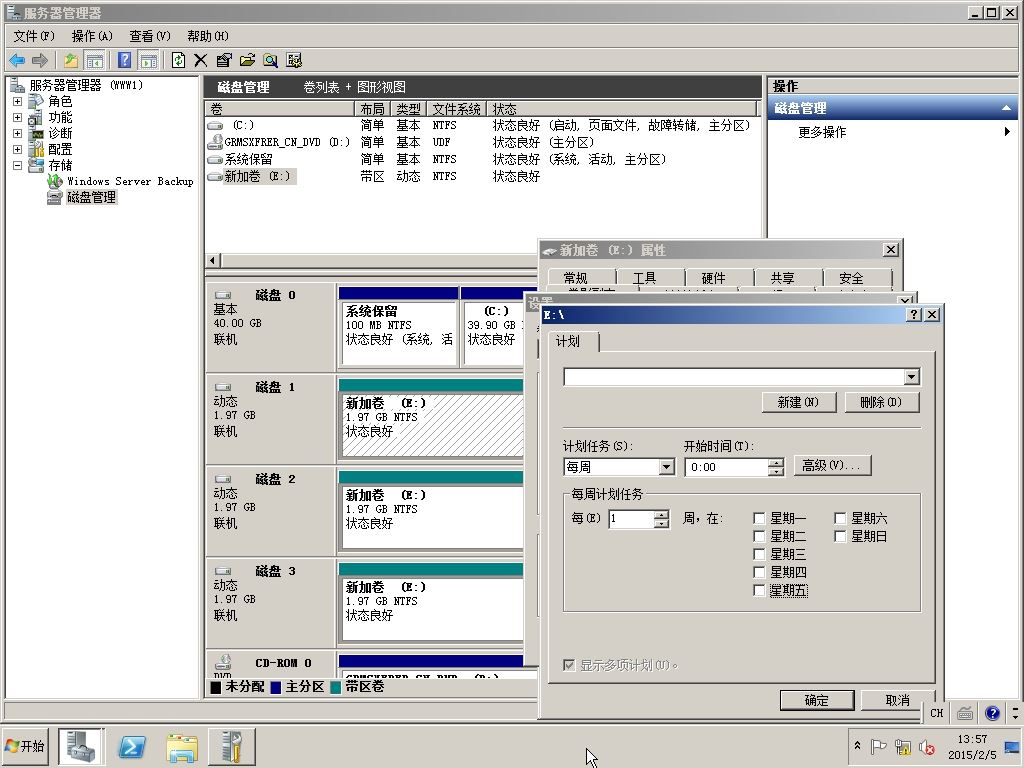
Task: Expand the 更多操作 submenu arrow
Action: 1007,132
